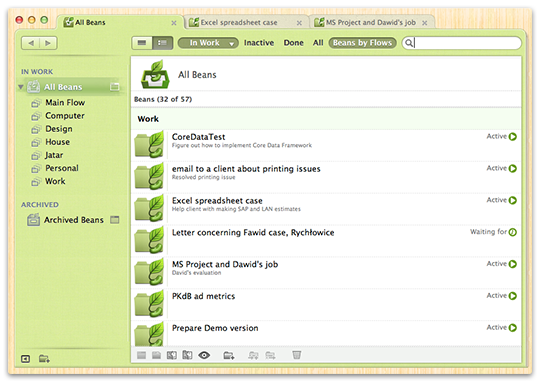
Task: Click the first map icon in bottom toolbar
Action: click(x=172, y=355)
